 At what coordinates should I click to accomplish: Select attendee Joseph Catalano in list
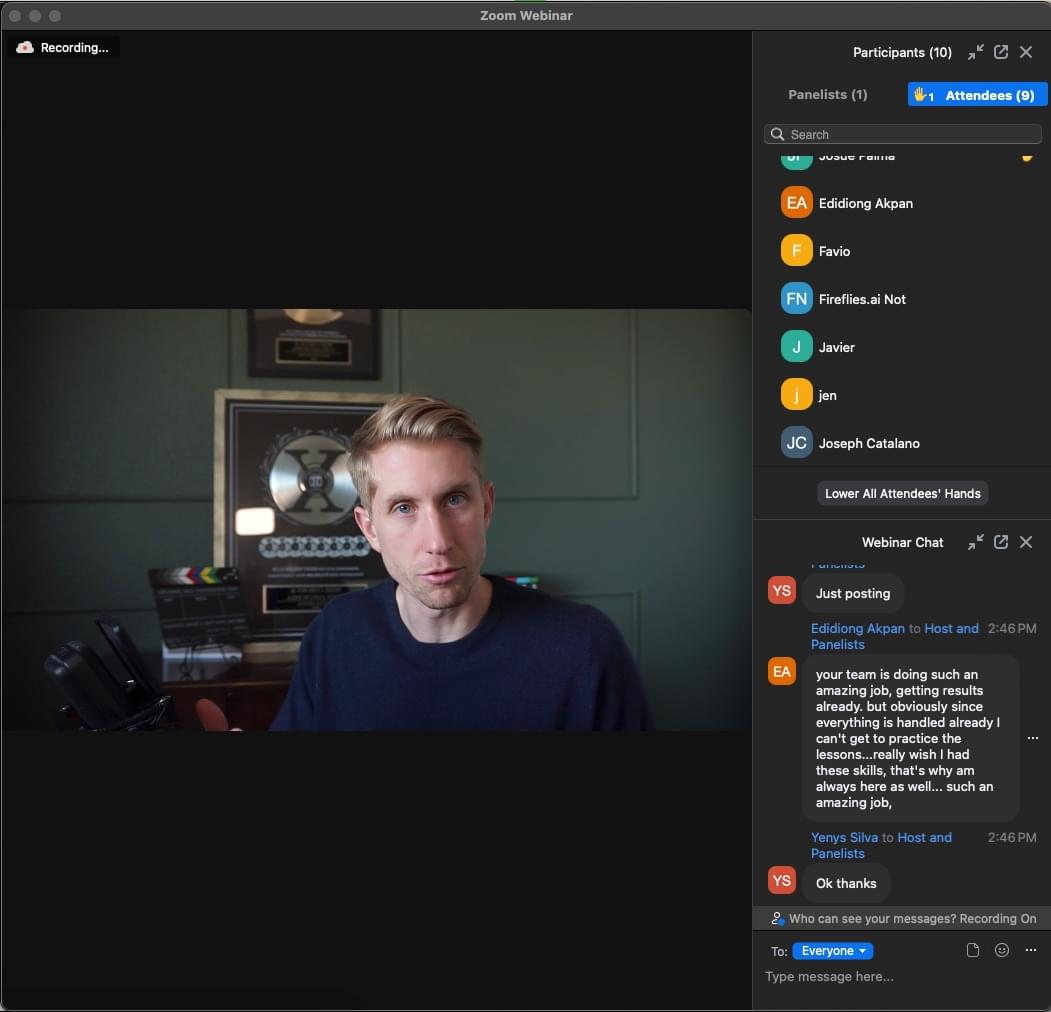pos(868,443)
